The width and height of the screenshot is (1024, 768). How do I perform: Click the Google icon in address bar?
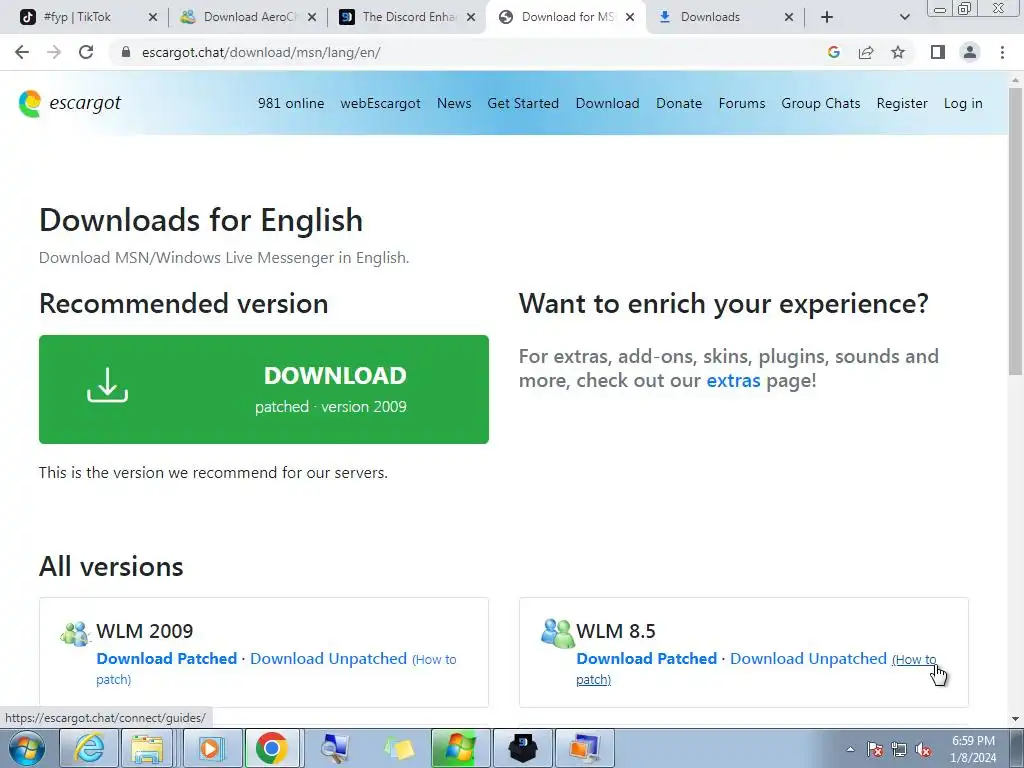pos(833,52)
